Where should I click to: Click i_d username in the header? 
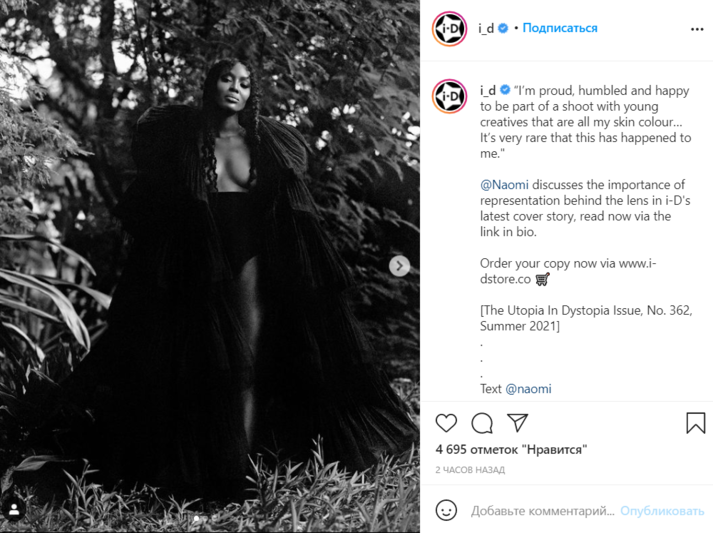pos(486,28)
